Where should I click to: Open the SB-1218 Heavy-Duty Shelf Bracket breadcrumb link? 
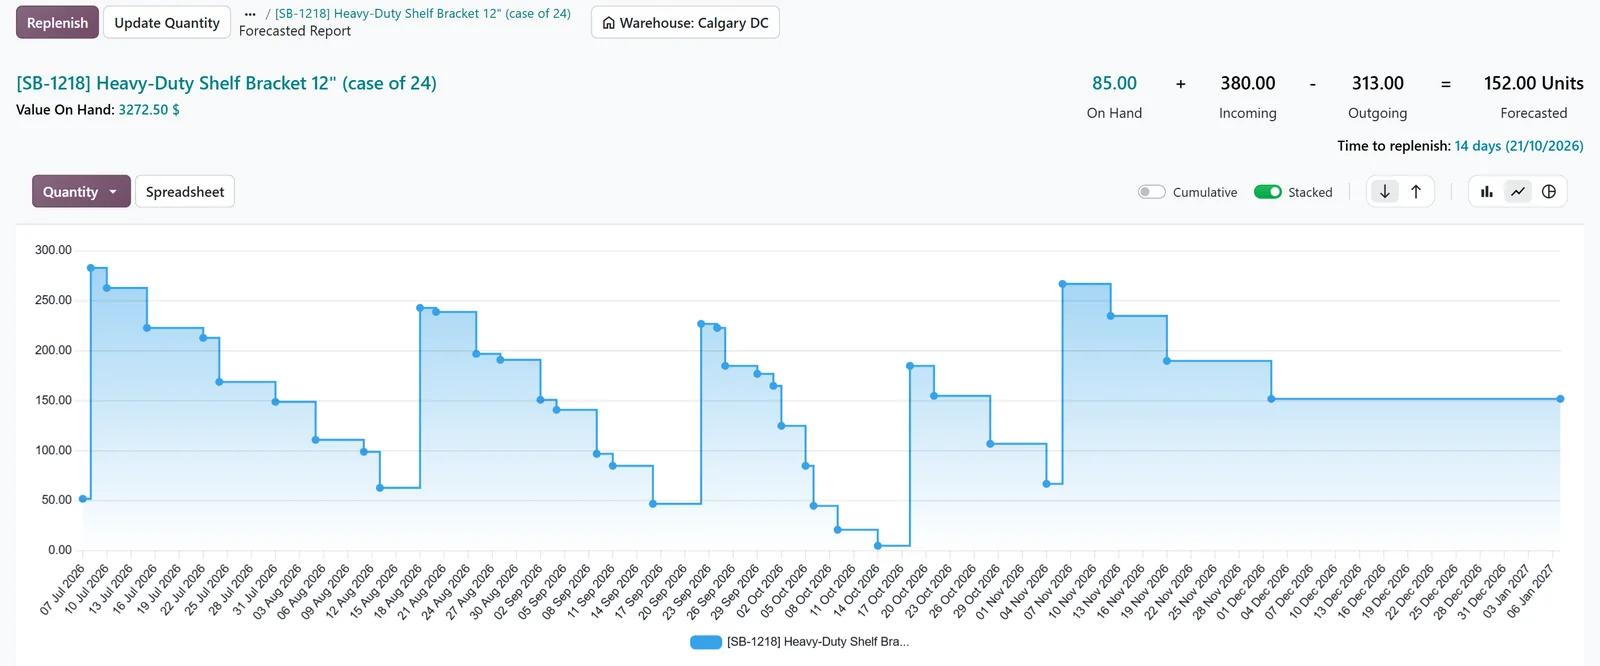pos(423,14)
